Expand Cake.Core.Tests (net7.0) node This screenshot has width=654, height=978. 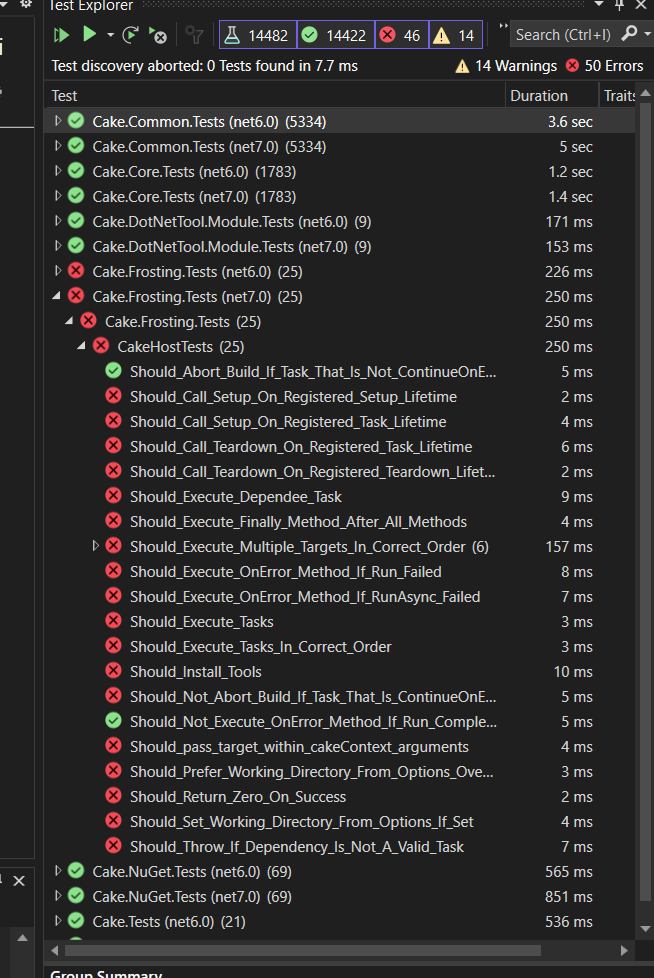(57, 196)
